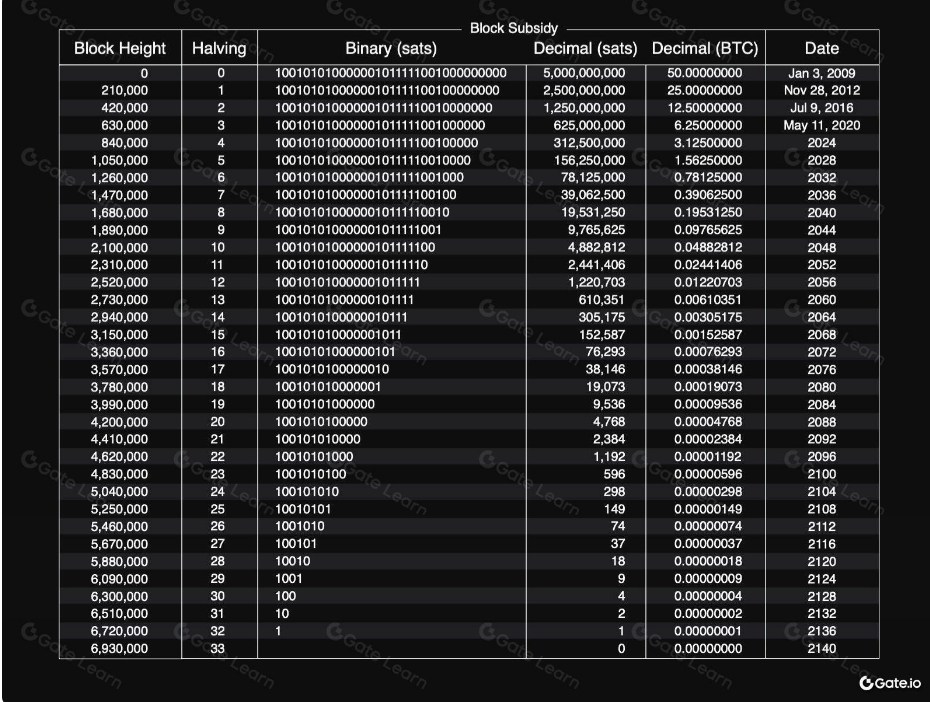Click halving number 16
930x702 pixels.
tap(218, 352)
